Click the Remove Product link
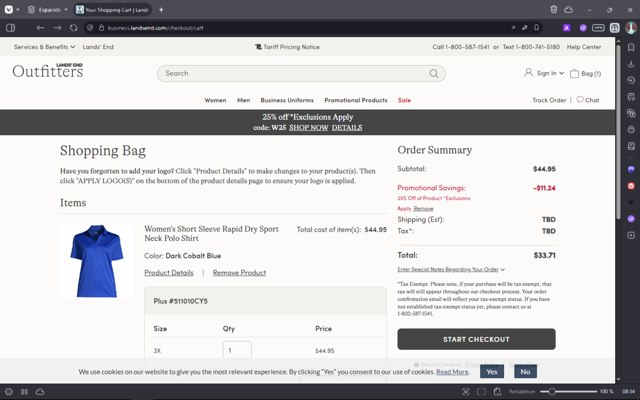This screenshot has height=400, width=640. point(239,273)
